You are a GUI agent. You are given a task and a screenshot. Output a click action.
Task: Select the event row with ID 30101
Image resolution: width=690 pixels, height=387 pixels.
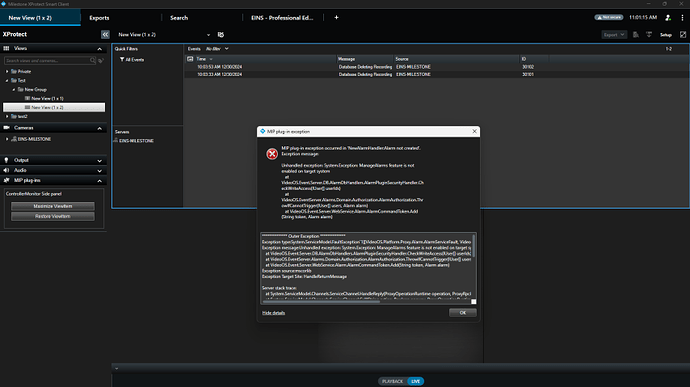tap(436, 74)
